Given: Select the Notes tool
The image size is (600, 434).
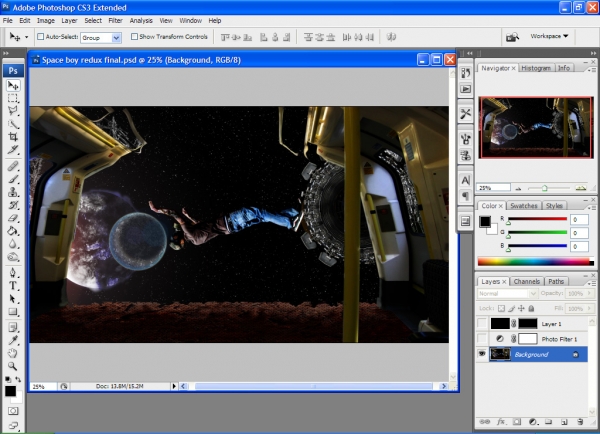Looking at the screenshot, I should click(x=13, y=327).
